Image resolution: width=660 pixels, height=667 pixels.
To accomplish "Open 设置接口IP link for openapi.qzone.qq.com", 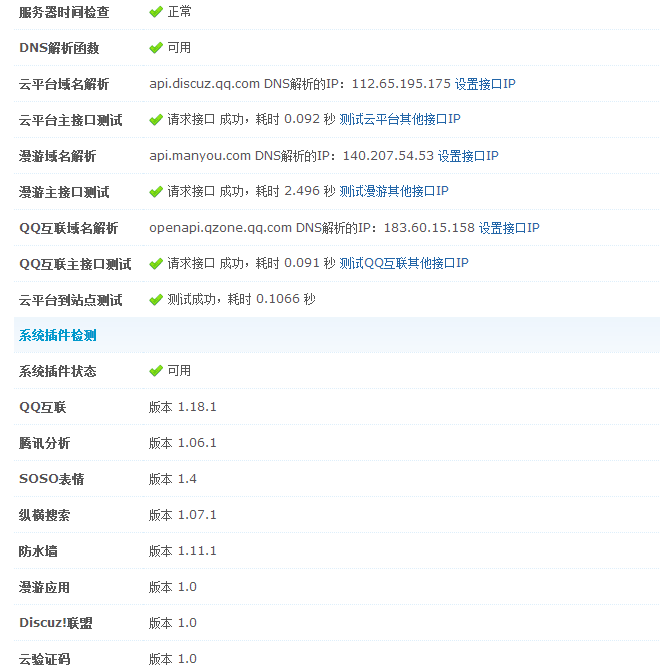I will [509, 228].
